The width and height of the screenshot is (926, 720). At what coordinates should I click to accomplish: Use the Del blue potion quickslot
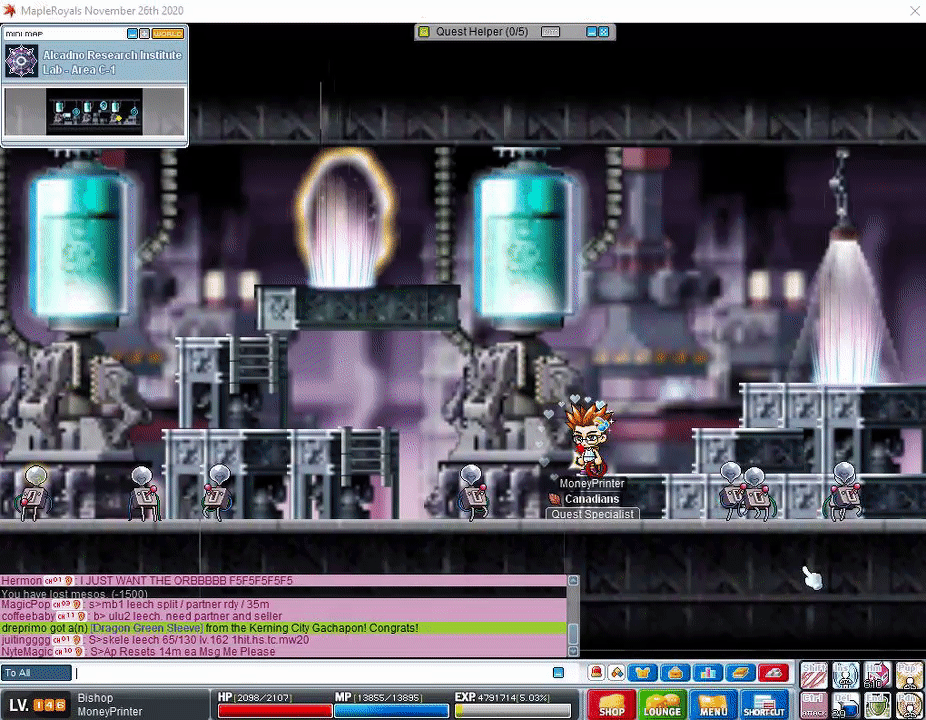tap(846, 705)
